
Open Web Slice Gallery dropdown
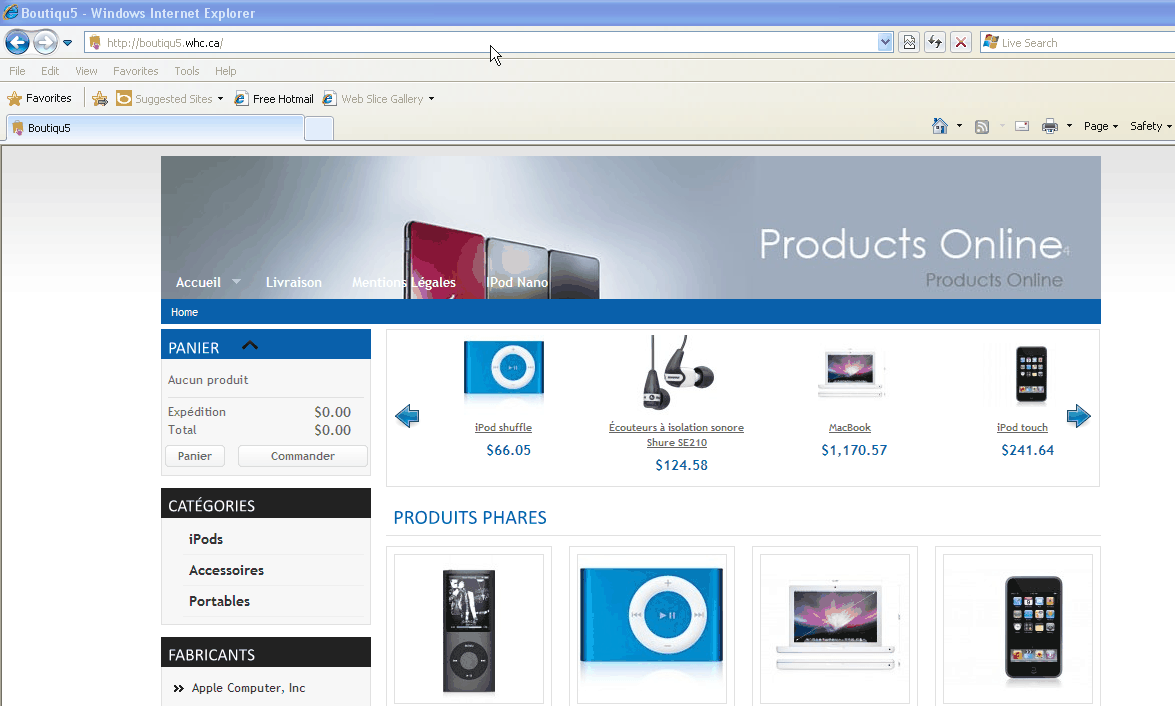[x=378, y=99]
